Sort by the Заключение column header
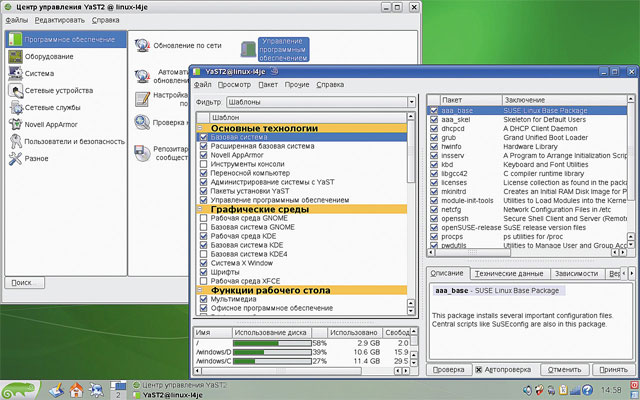 tap(564, 100)
